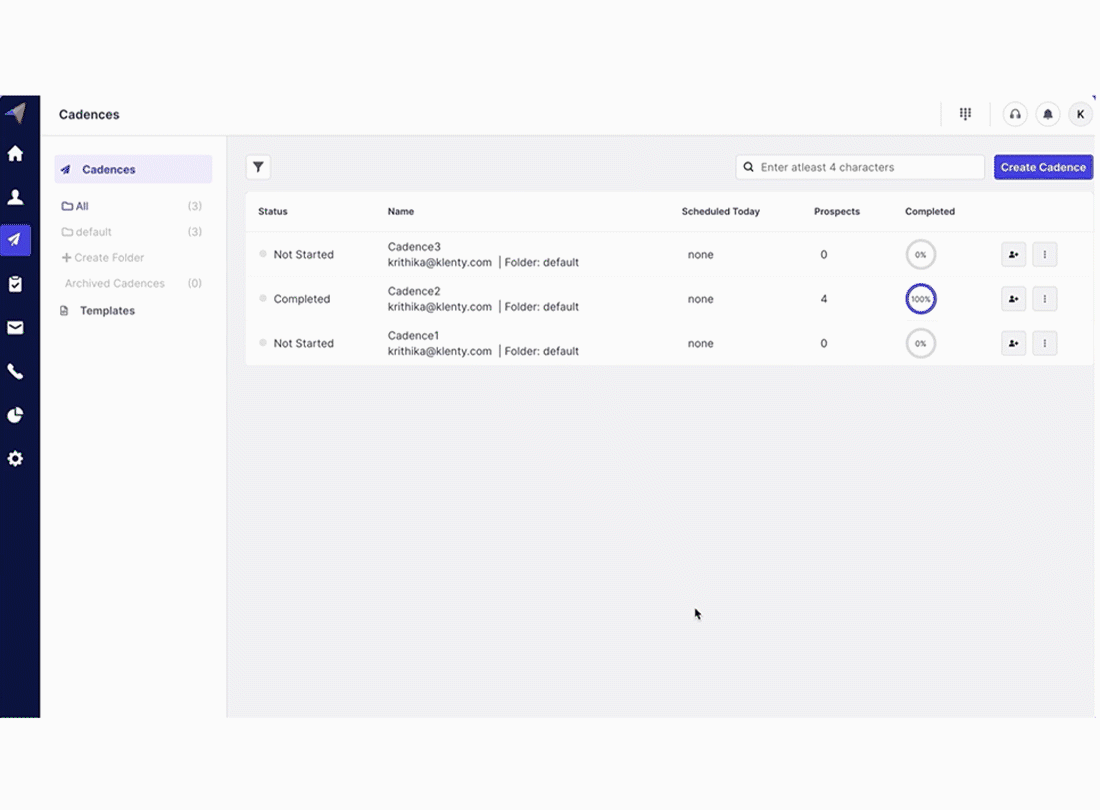The height and width of the screenshot is (810, 1100).
Task: Click the 100% completion ring for Cadence2
Action: (x=920, y=299)
